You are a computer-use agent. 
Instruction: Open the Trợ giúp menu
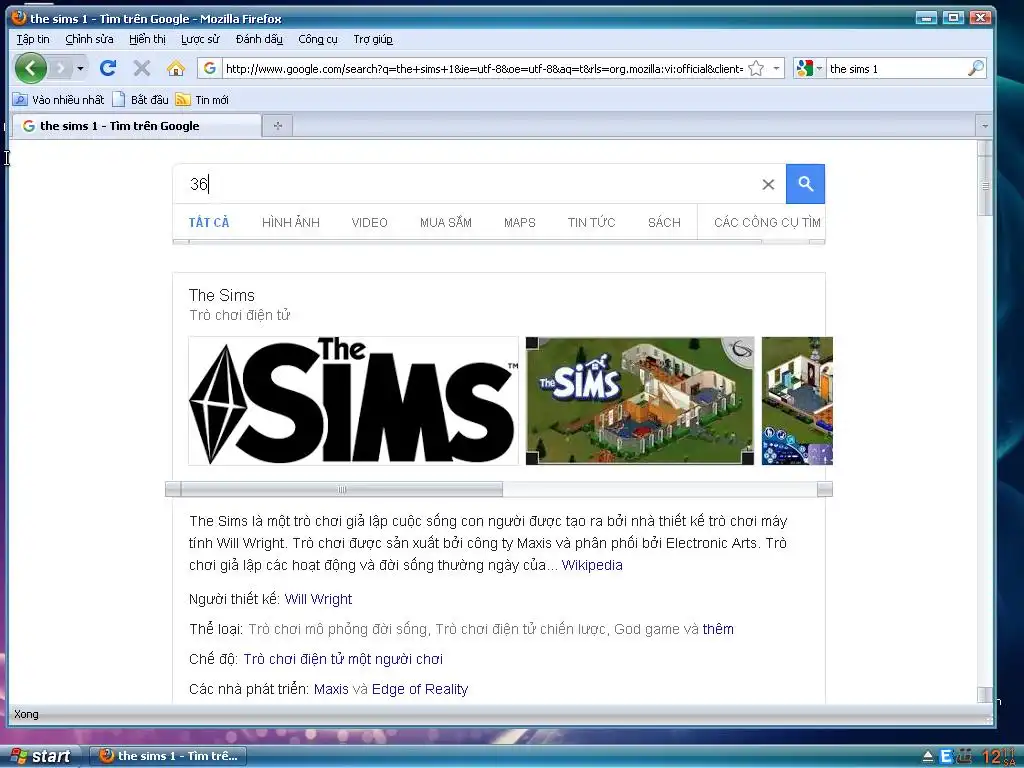[x=373, y=39]
